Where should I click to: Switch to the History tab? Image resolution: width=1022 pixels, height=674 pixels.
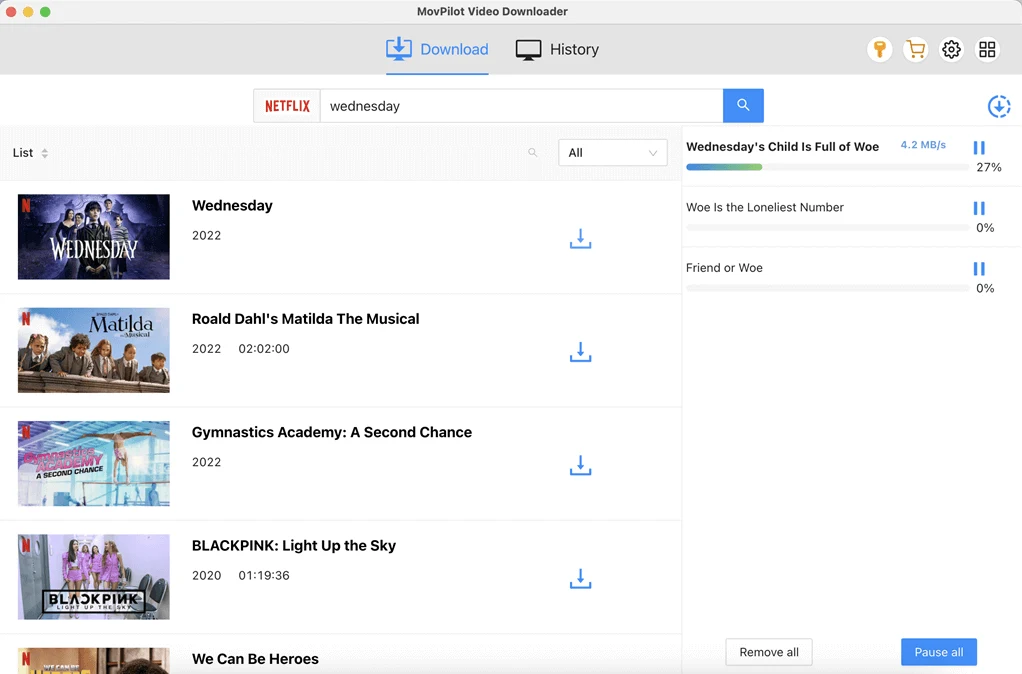557,50
